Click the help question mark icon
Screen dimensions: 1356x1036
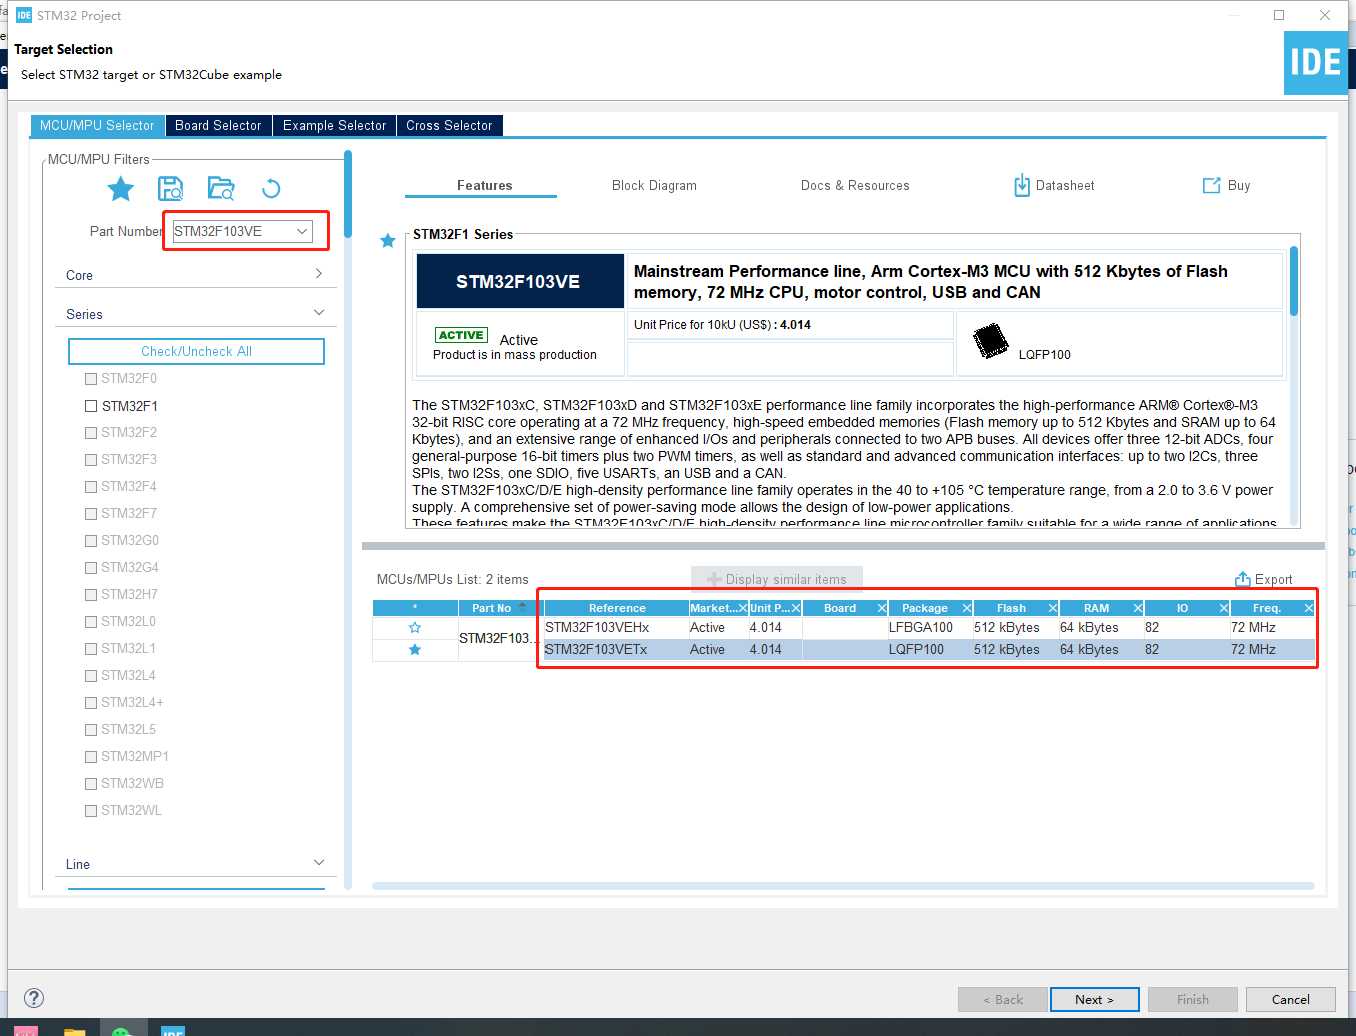34,998
